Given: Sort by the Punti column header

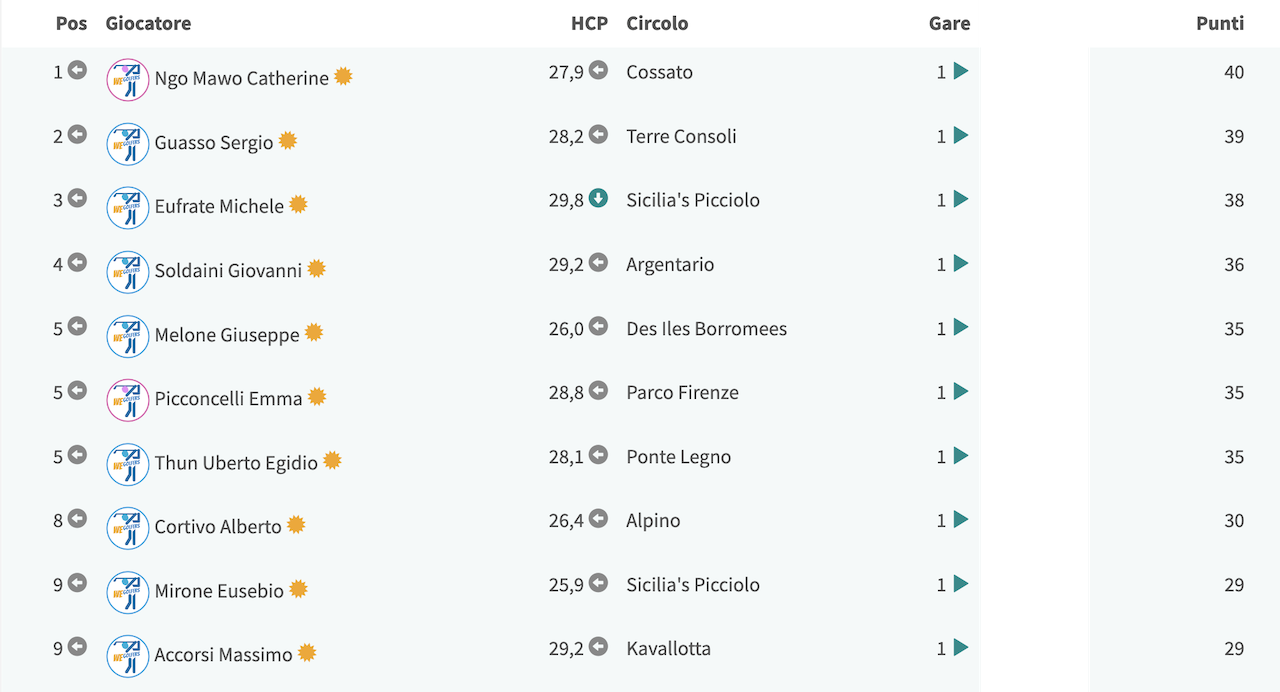Looking at the screenshot, I should [x=1220, y=23].
